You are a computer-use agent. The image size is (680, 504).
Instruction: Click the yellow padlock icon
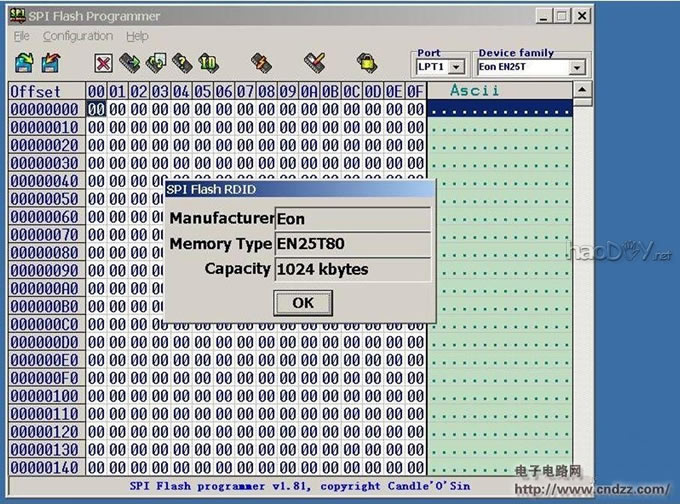(367, 63)
